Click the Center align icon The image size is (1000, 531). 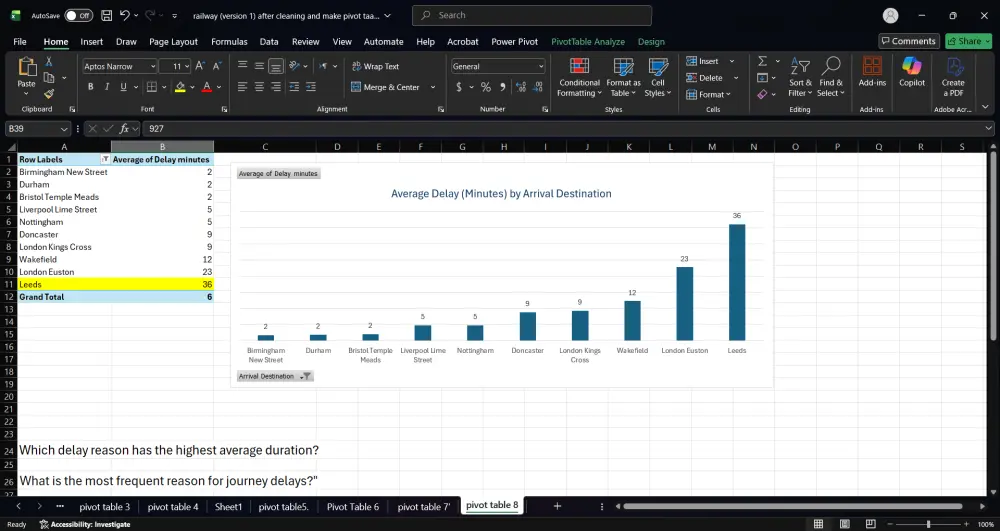coord(259,87)
